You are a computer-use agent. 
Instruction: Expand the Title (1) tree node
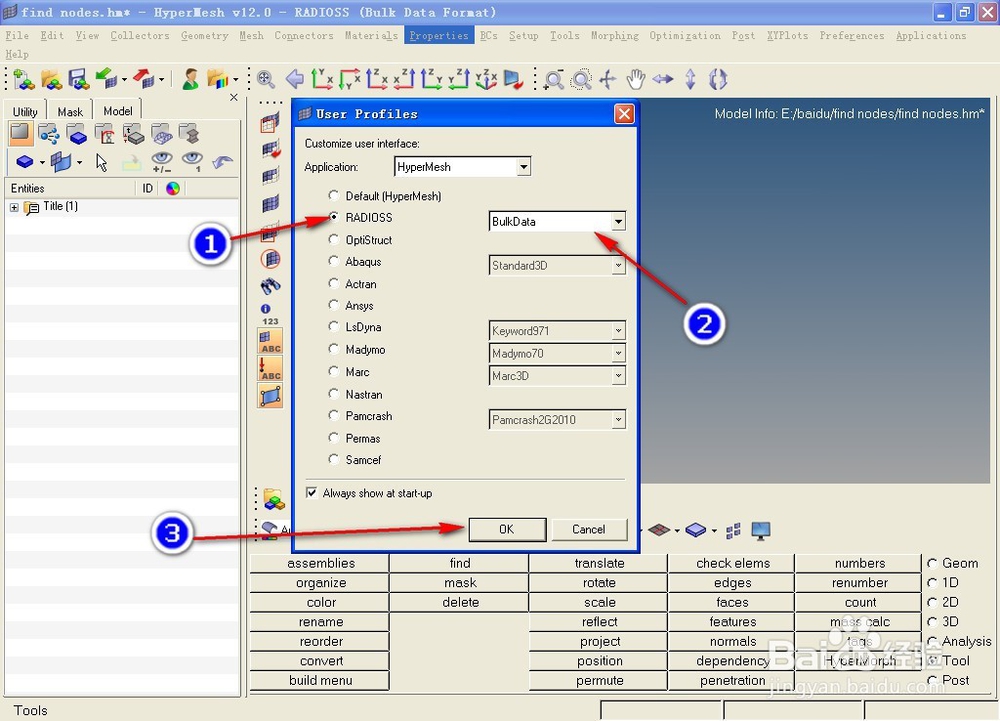tap(14, 207)
